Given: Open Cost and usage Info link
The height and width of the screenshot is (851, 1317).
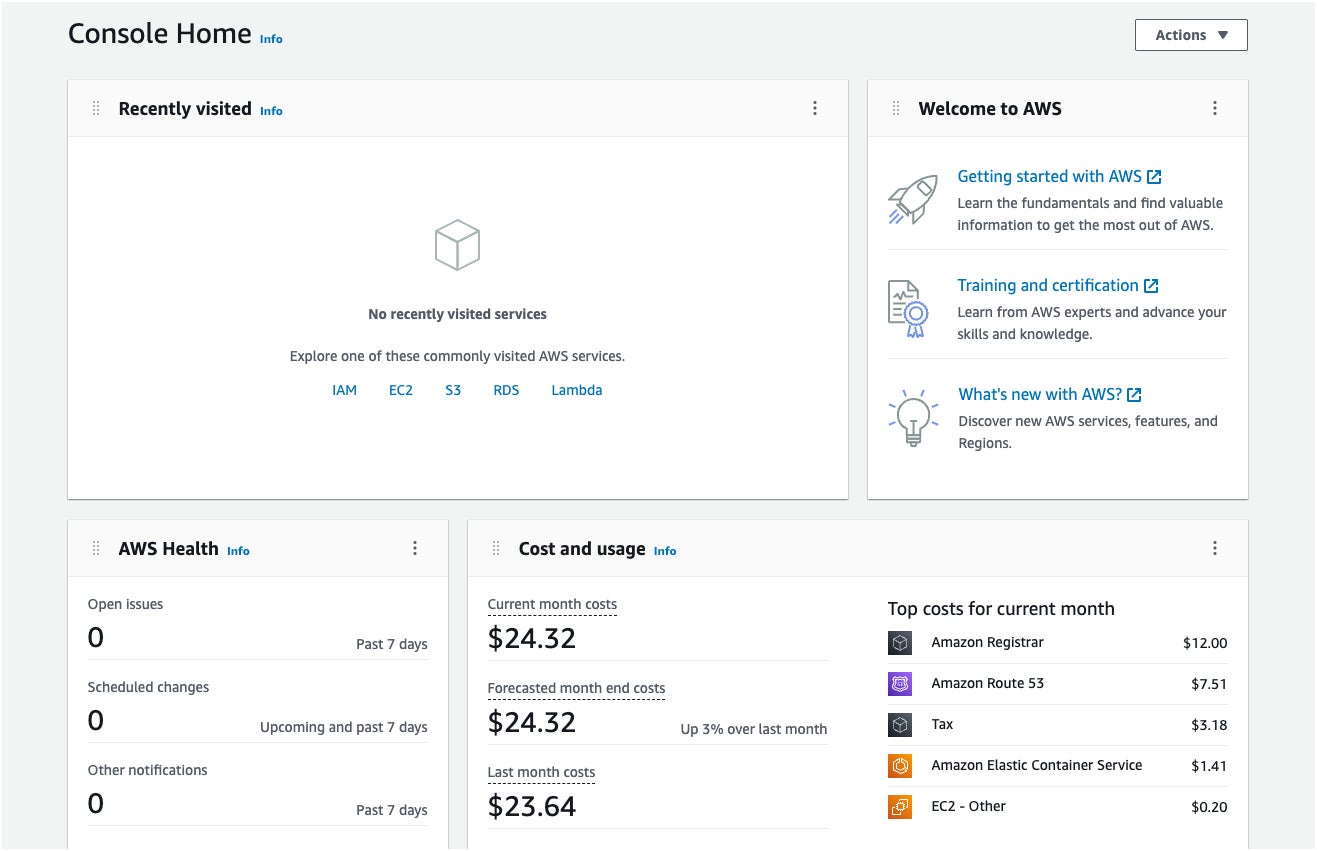Looking at the screenshot, I should (665, 551).
